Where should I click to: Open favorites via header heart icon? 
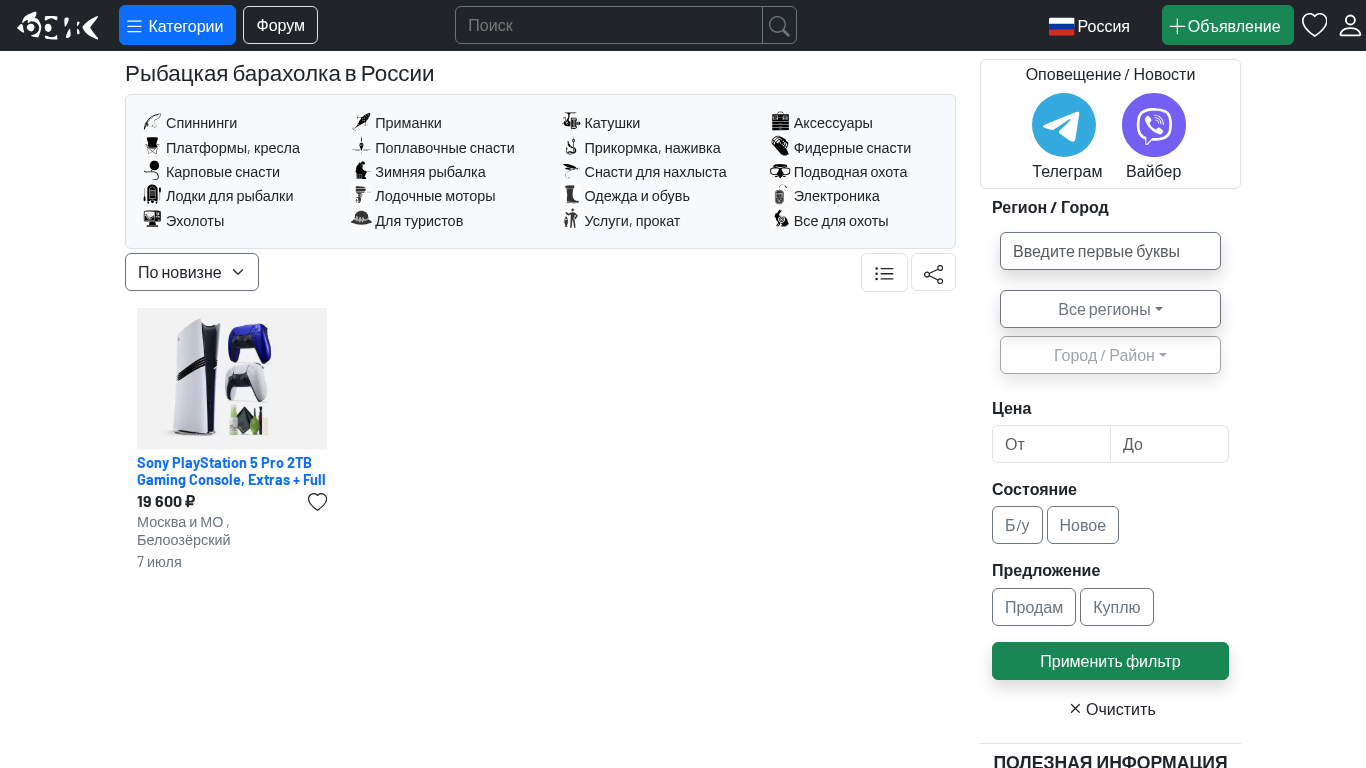pos(1314,25)
